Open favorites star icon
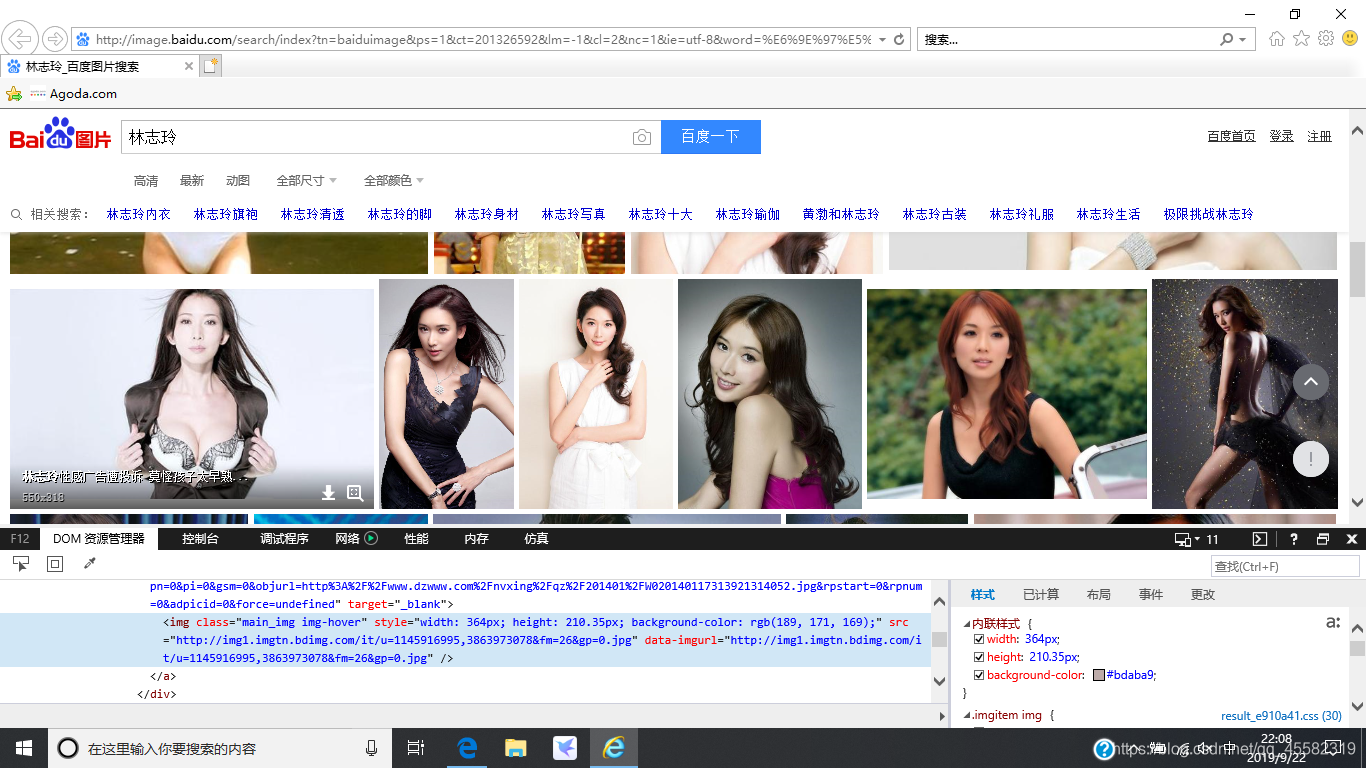Viewport: 1366px width, 768px height. 1301,39
